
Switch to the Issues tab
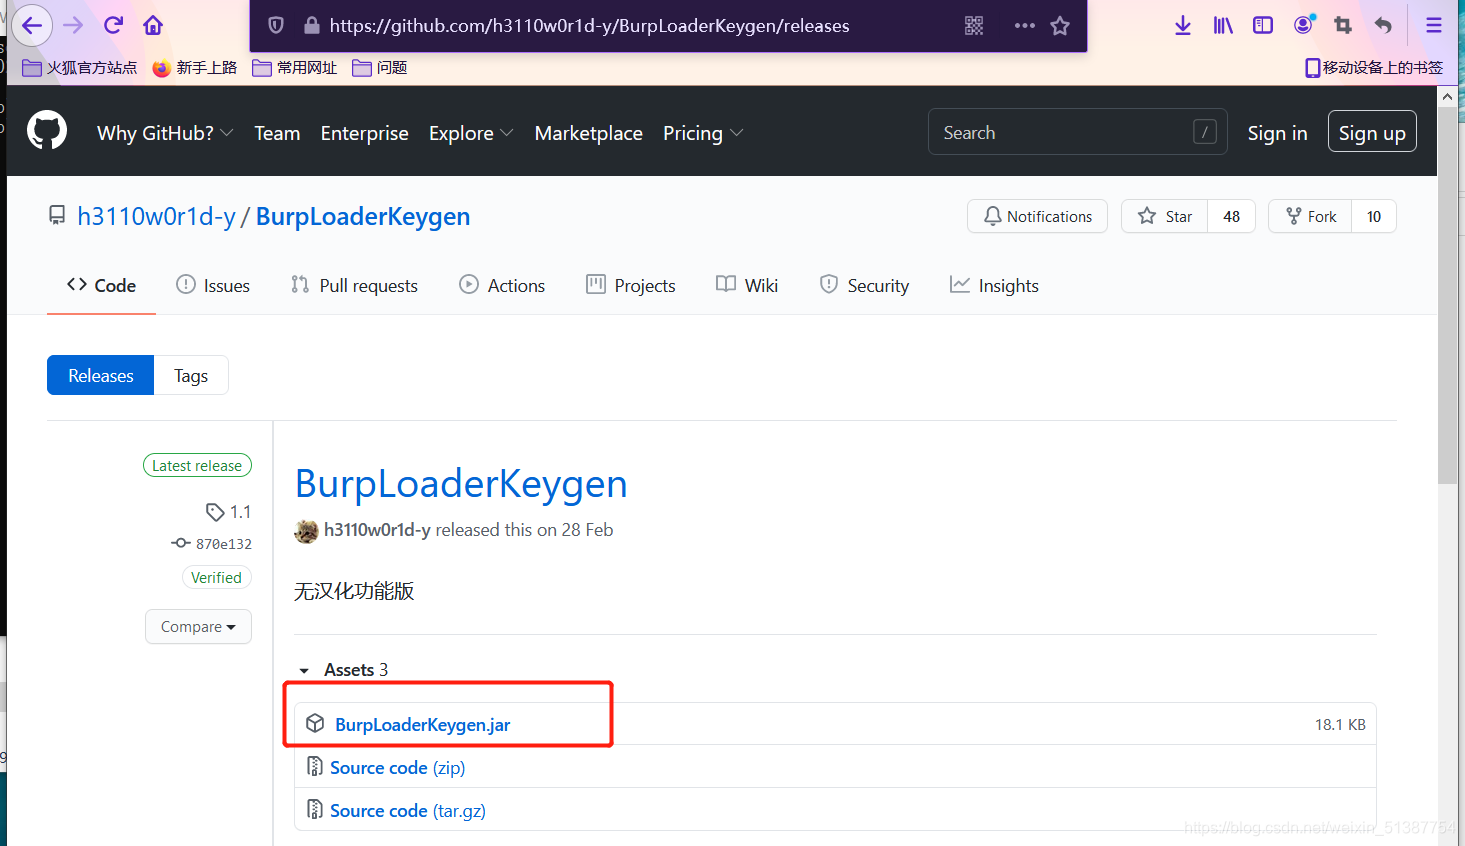click(213, 285)
